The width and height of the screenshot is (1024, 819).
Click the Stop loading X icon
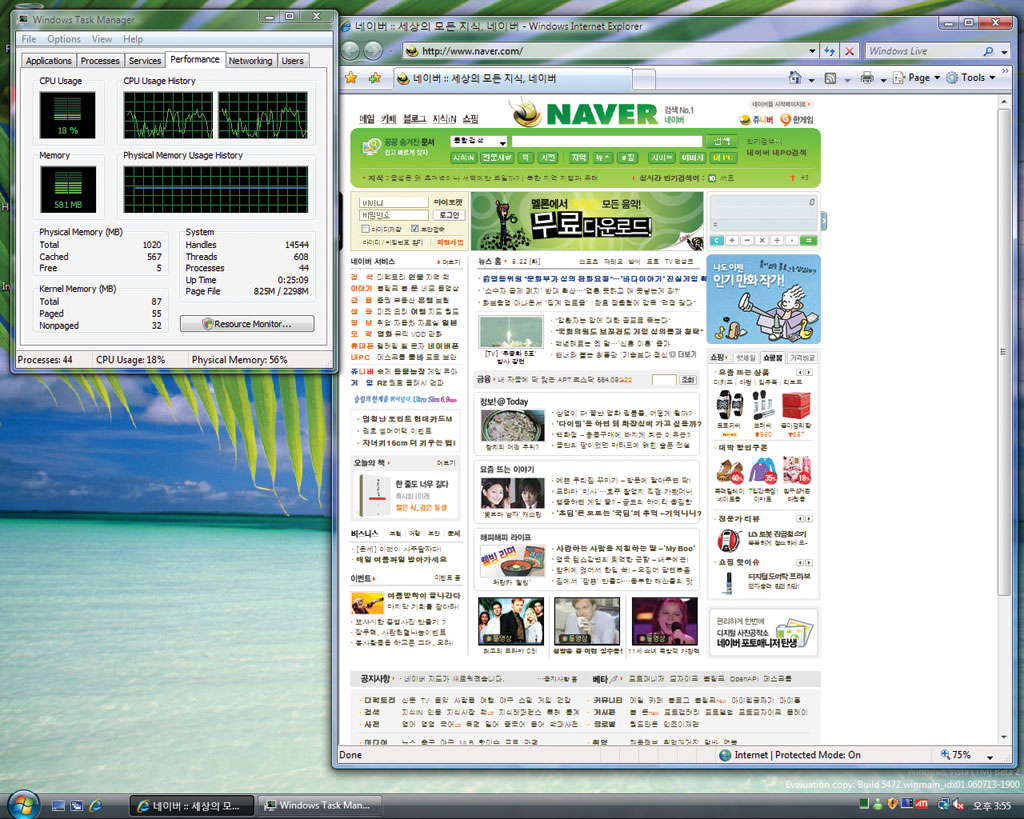click(x=850, y=51)
